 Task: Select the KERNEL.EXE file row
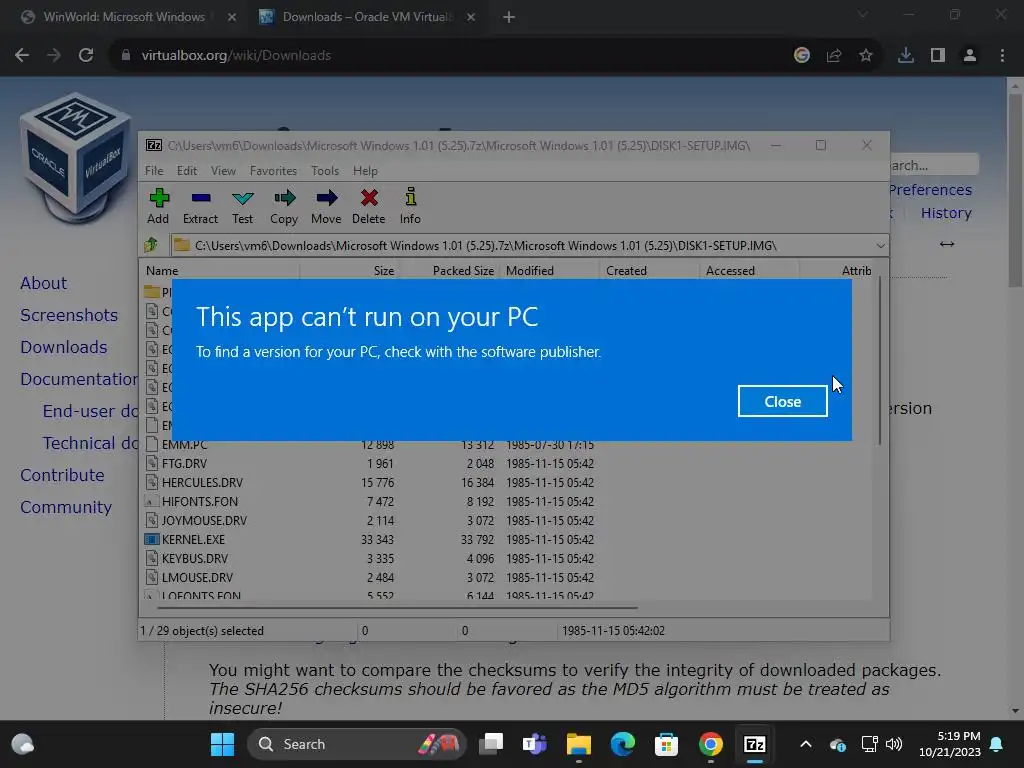507,539
